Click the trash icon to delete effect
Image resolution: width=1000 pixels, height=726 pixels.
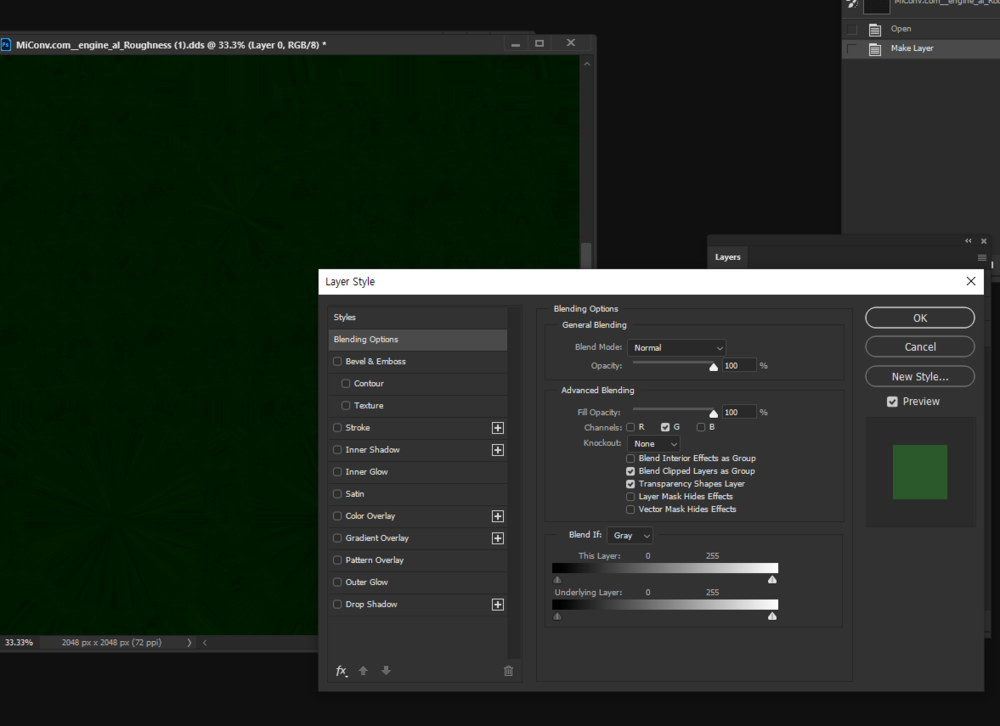(508, 671)
